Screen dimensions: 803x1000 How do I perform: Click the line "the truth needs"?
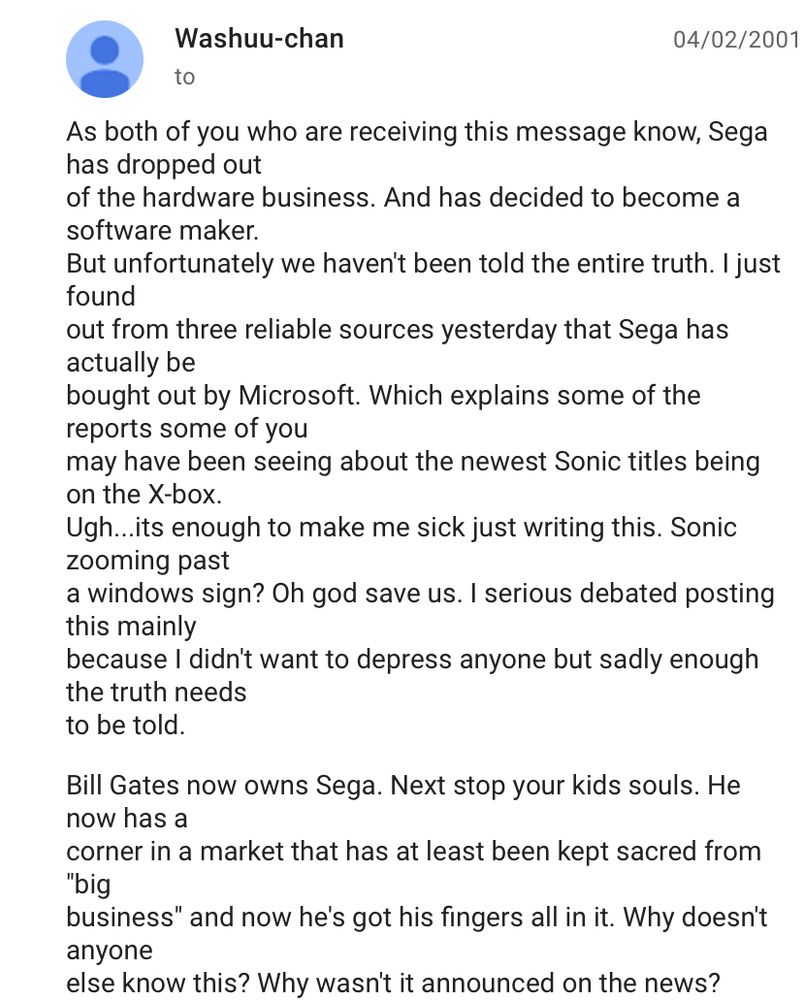(156, 693)
